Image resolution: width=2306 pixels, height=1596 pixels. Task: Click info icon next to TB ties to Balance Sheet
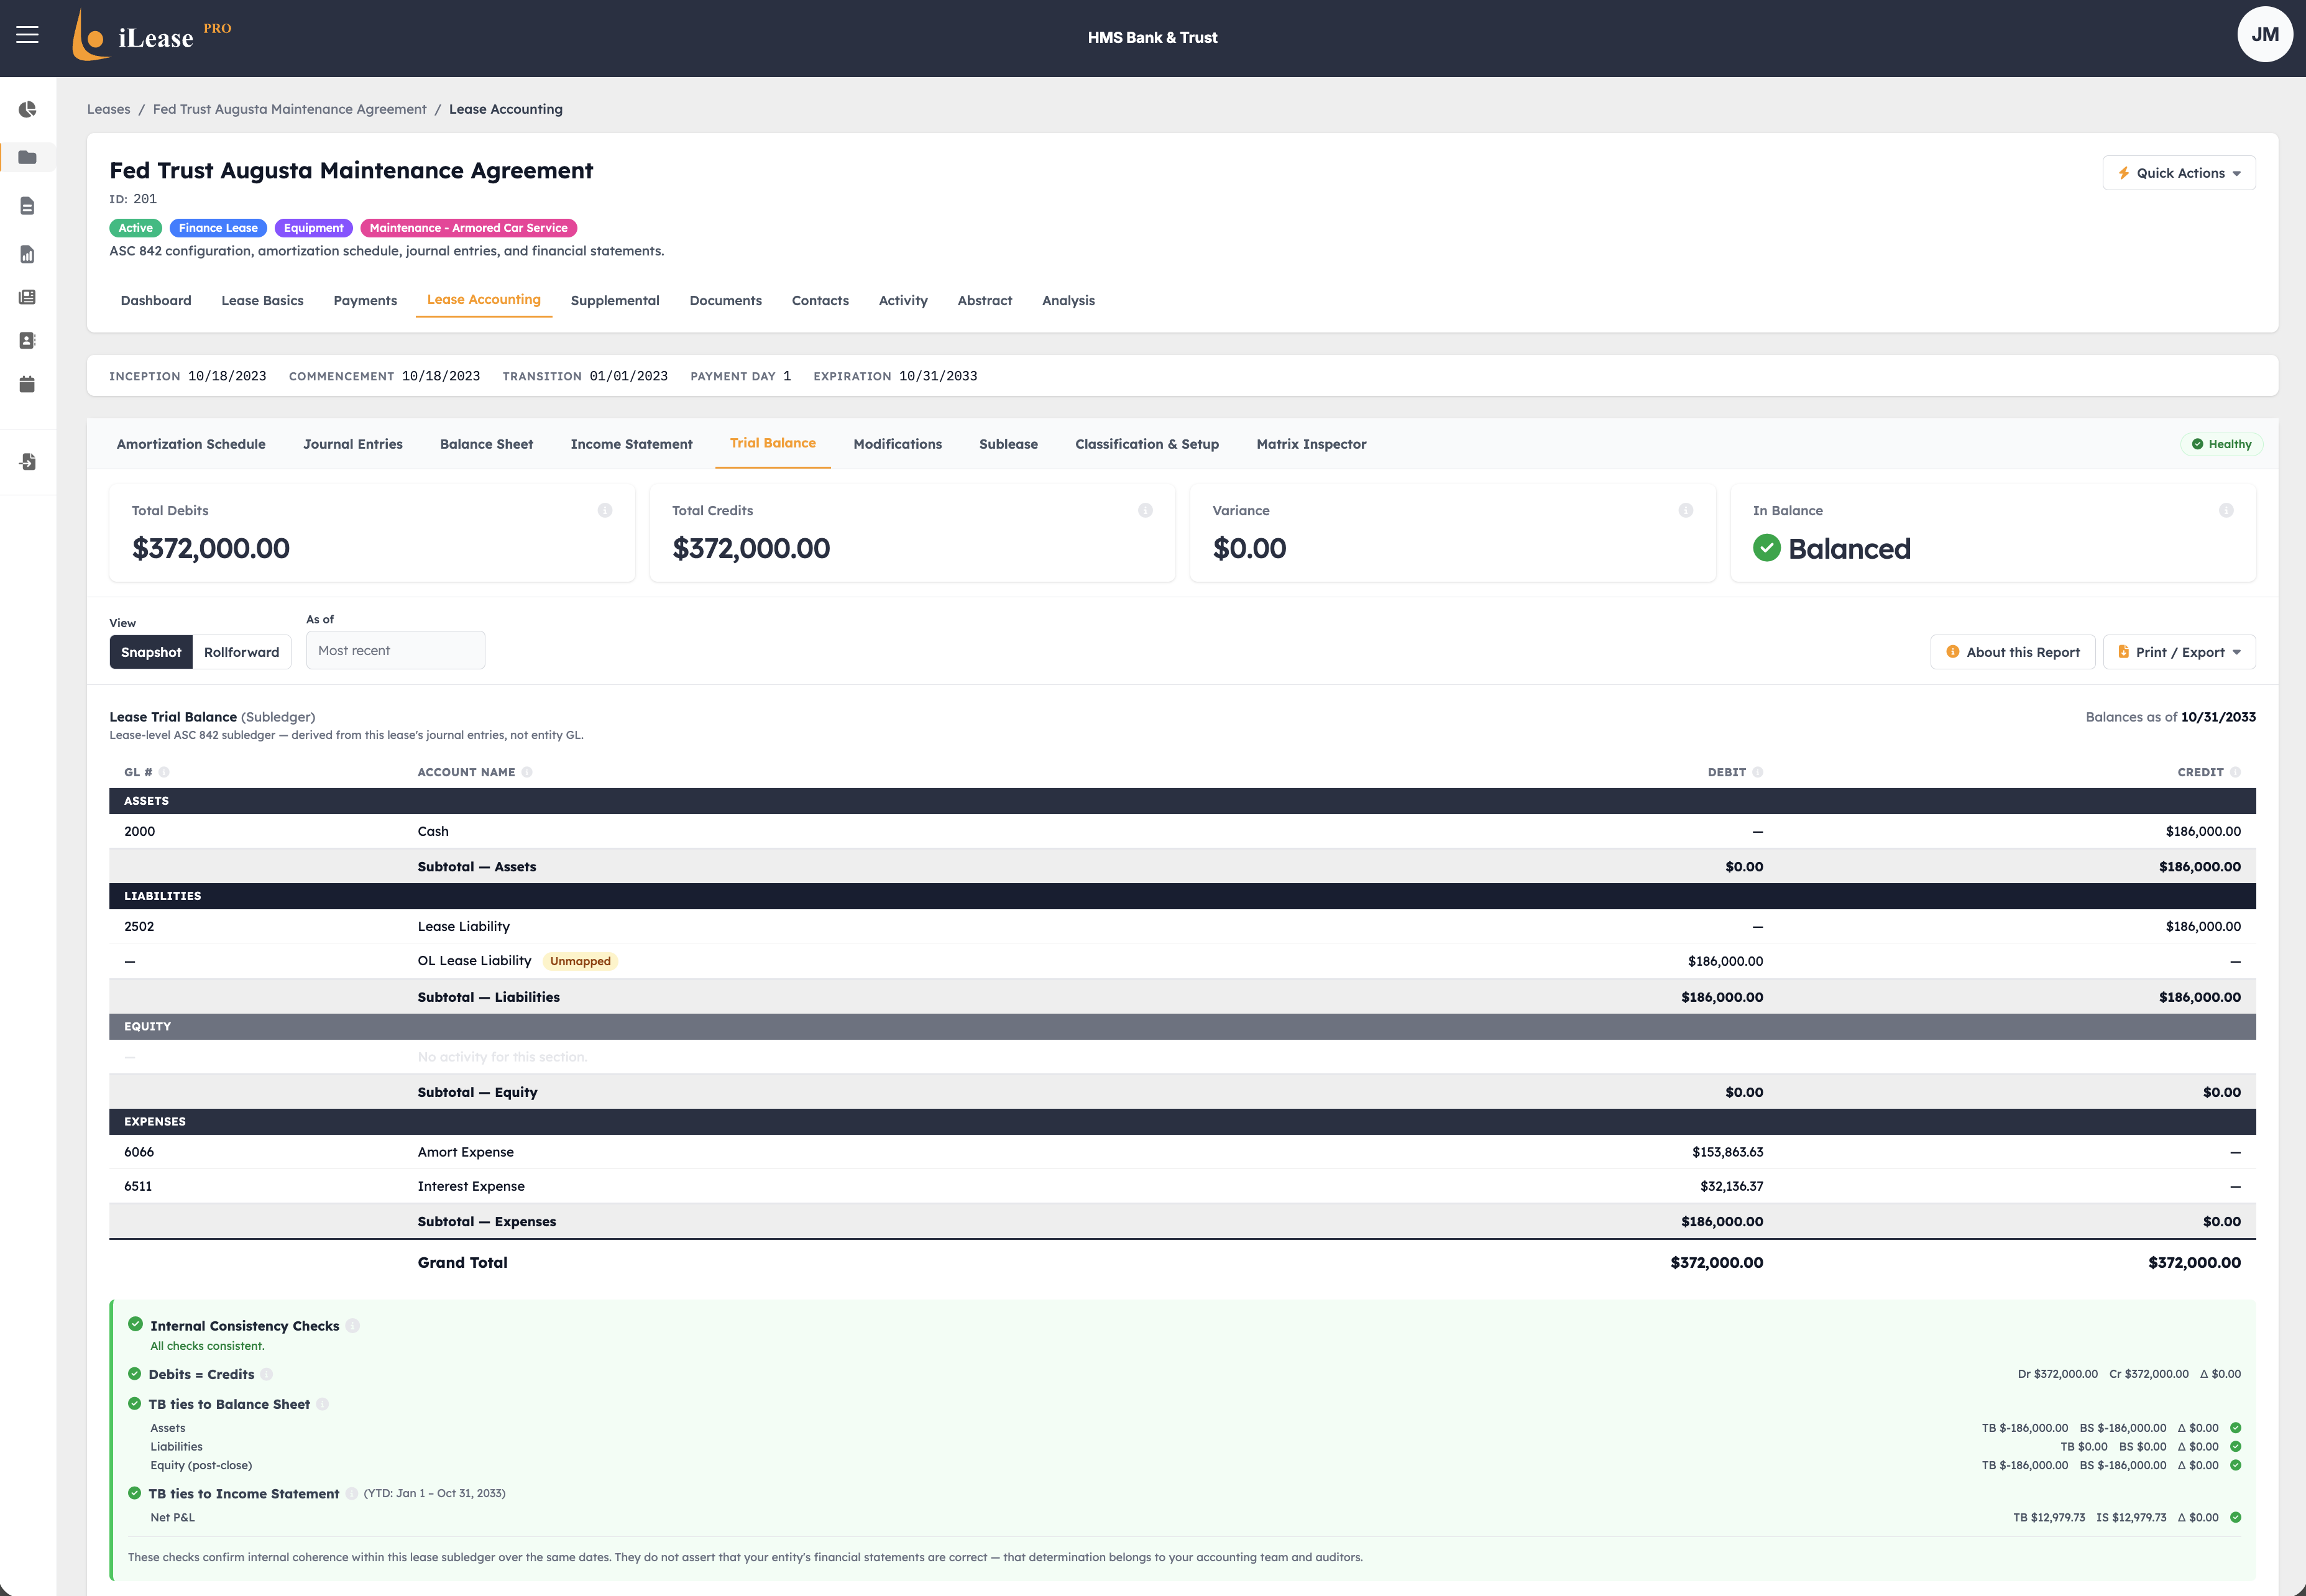[322, 1404]
